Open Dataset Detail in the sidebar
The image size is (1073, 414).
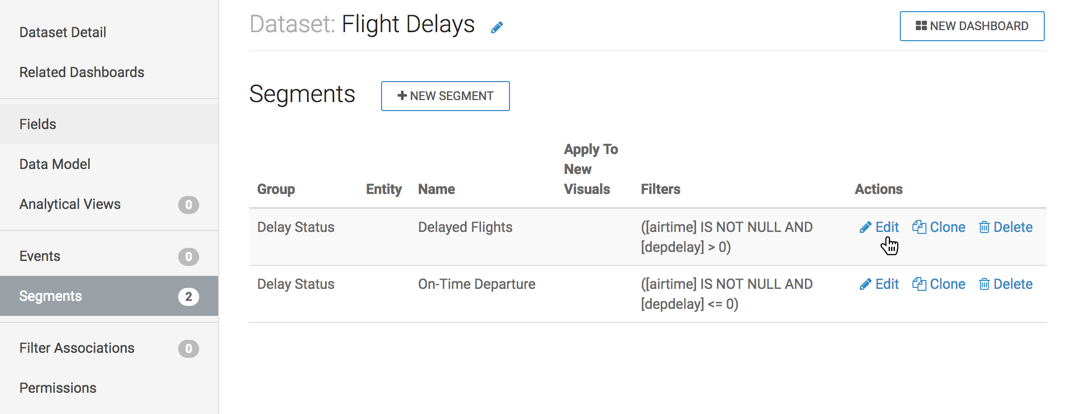coord(63,32)
